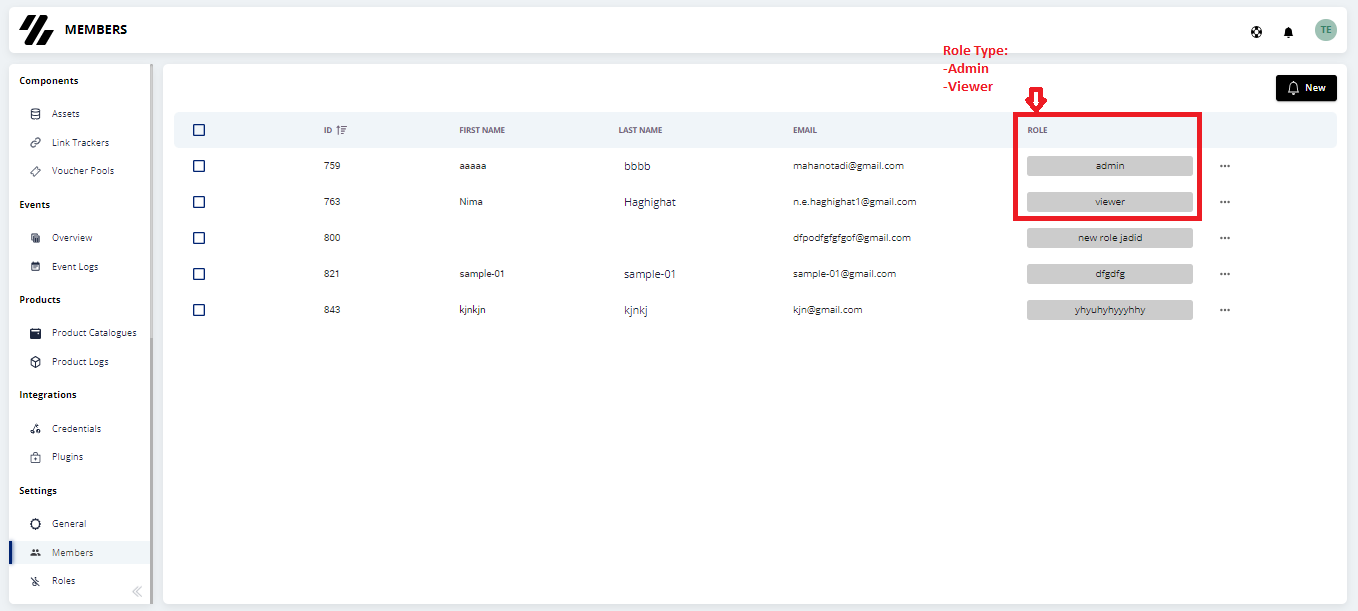
Task: Sort by ID using sort icon
Action: (x=342, y=130)
